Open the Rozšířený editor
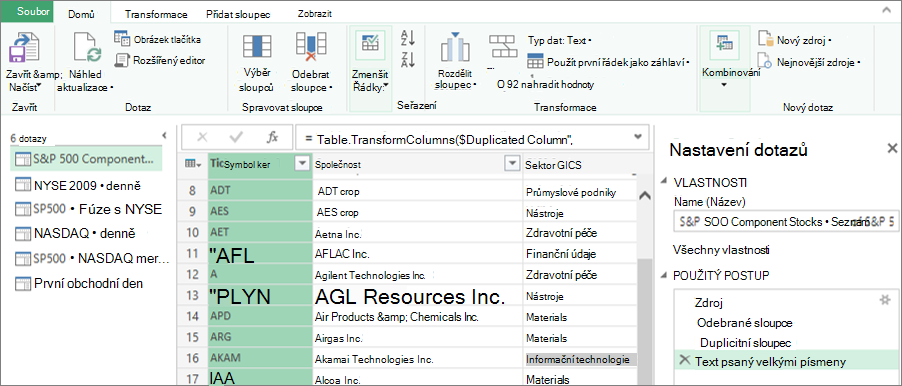The width and height of the screenshot is (902, 386). pyautogui.click(x=161, y=60)
